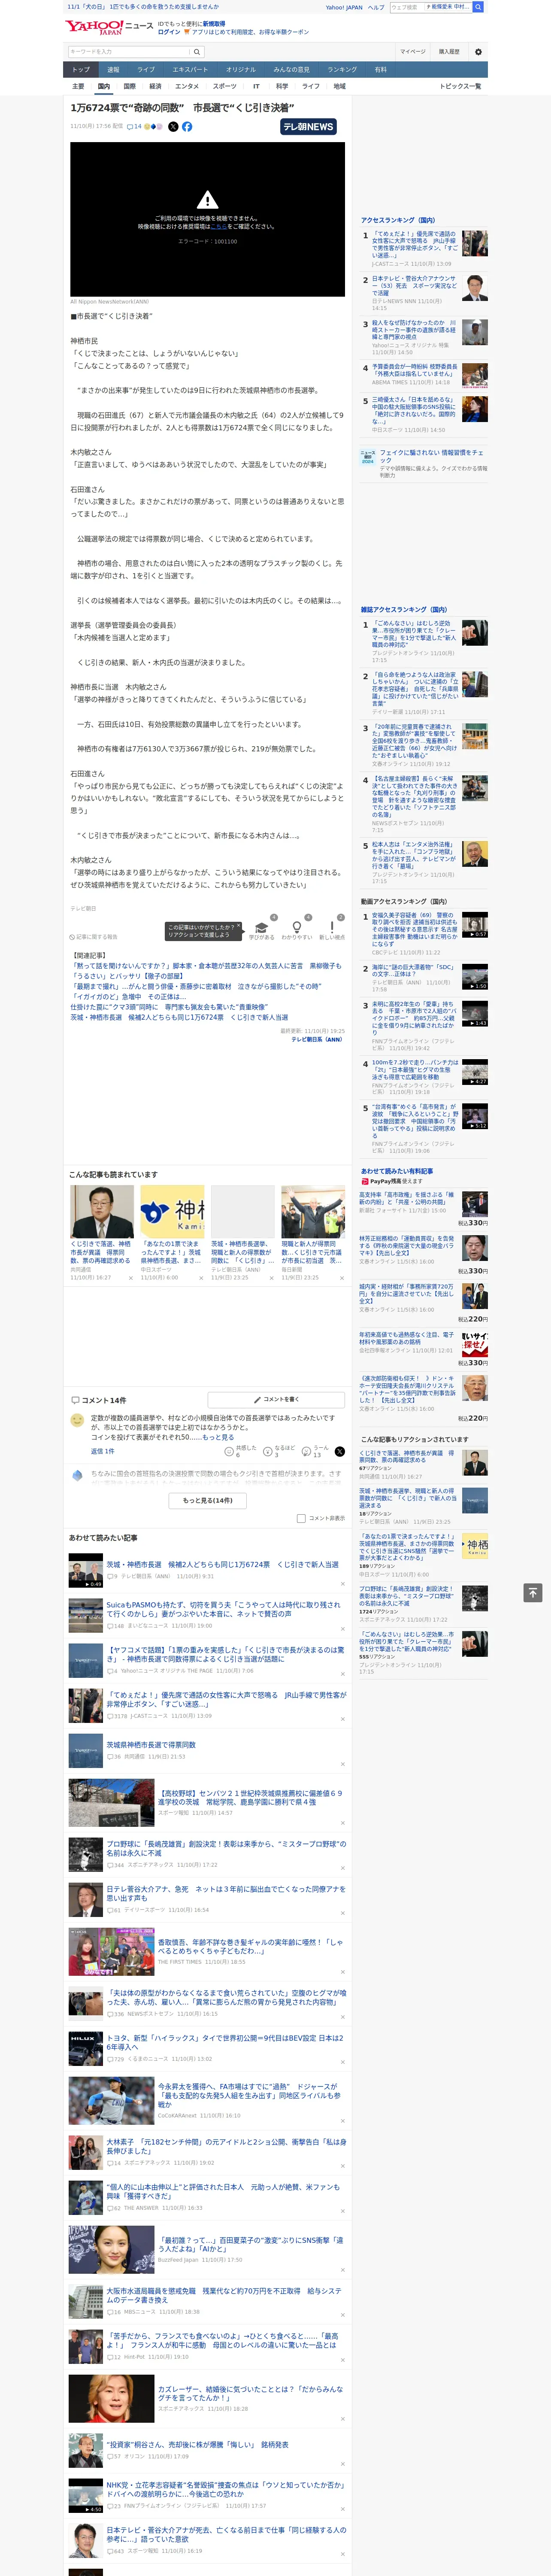Open ranking article about 日本テレビ・菅谷大介アナウンサー
Screen dimensions: 551x2576
pos(414,286)
